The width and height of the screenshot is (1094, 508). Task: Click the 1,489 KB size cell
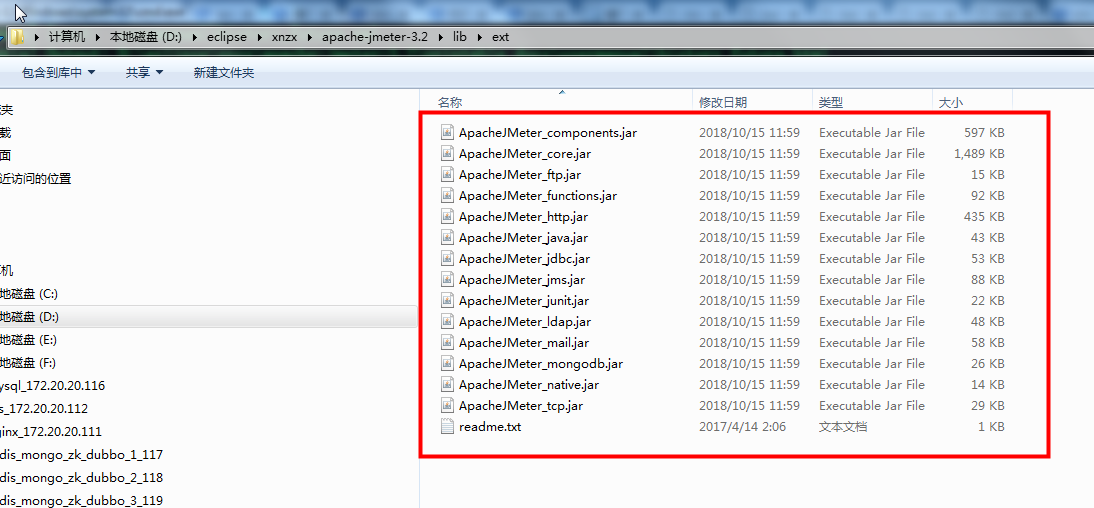(979, 154)
